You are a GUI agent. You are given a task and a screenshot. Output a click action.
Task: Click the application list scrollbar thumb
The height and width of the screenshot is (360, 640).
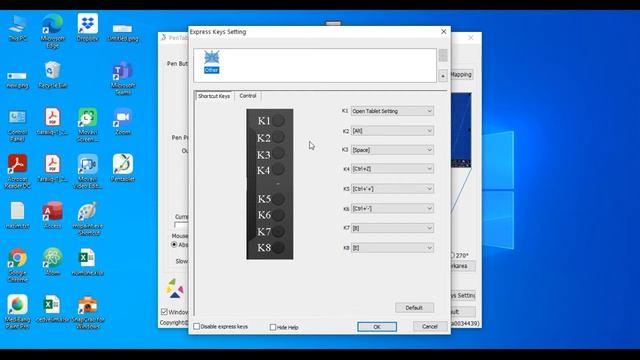[x=443, y=55]
